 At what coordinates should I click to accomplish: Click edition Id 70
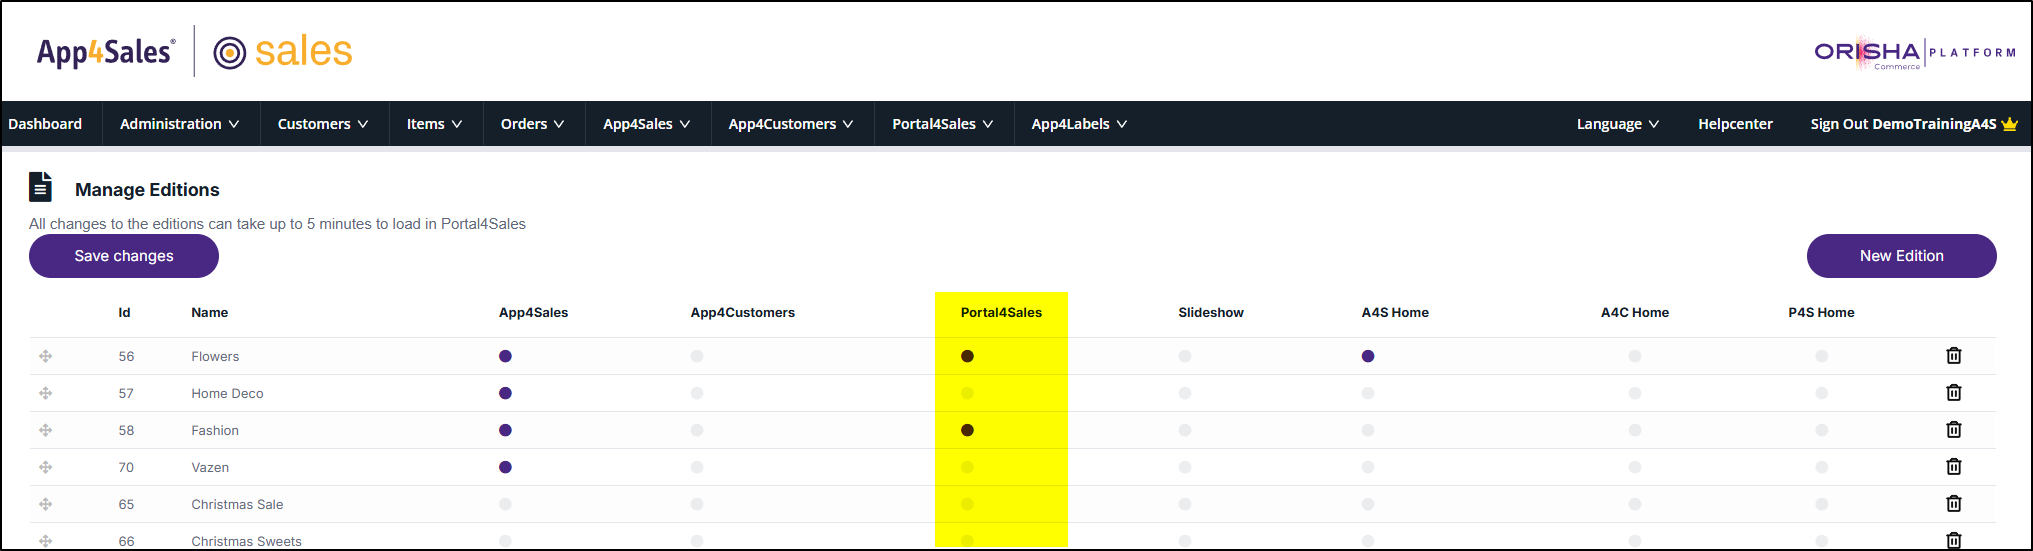(x=126, y=467)
